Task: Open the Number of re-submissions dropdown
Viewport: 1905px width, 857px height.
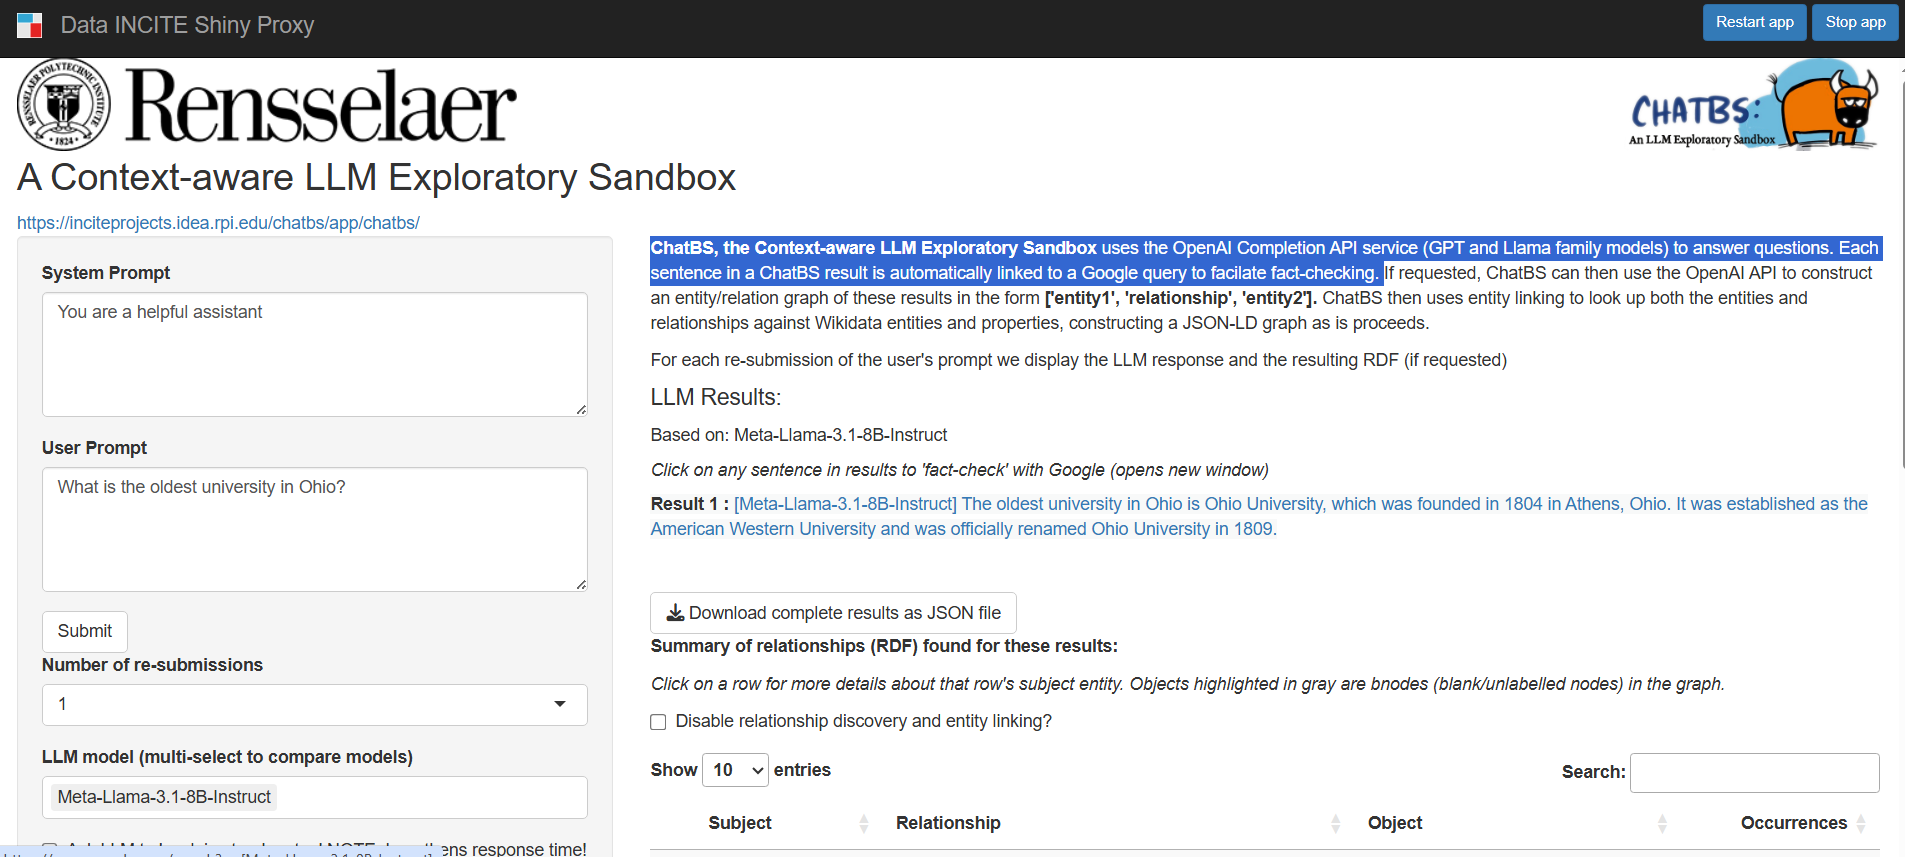Action: tap(315, 705)
